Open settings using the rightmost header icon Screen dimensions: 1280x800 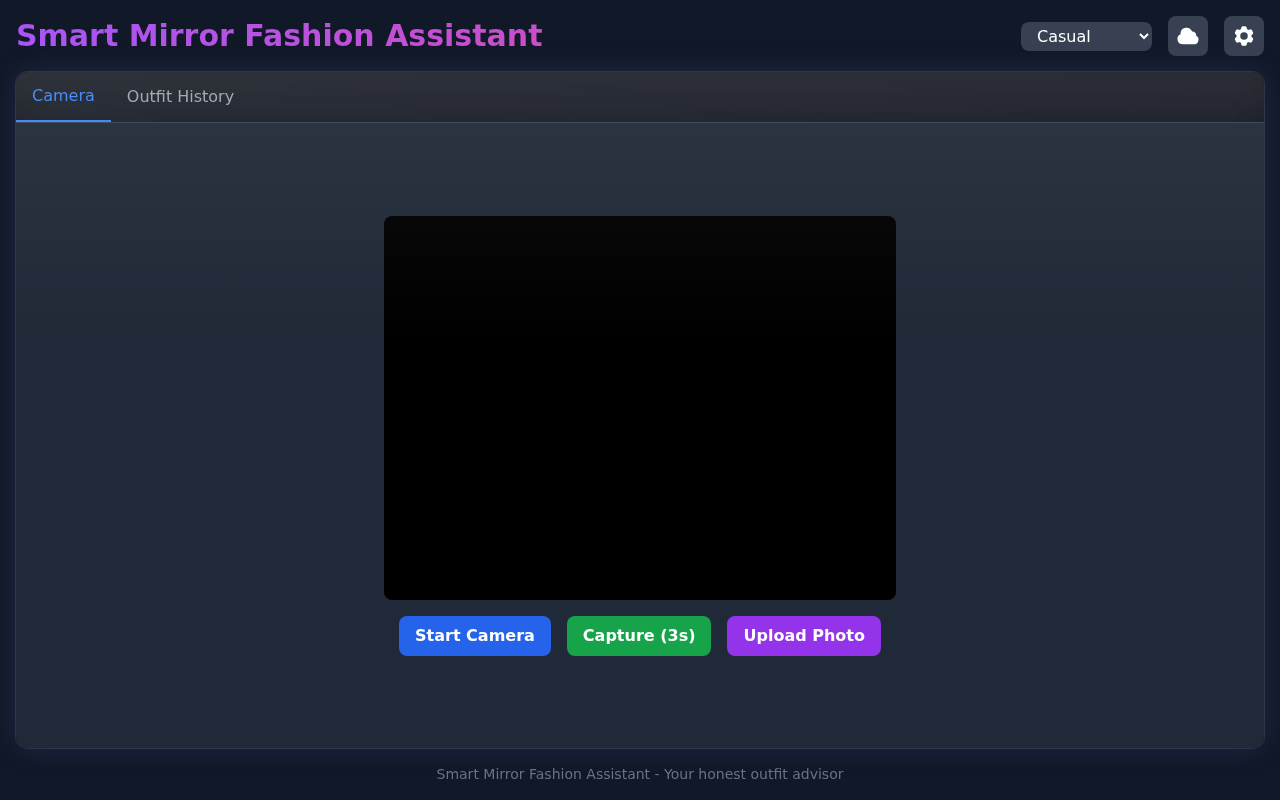pos(1243,35)
